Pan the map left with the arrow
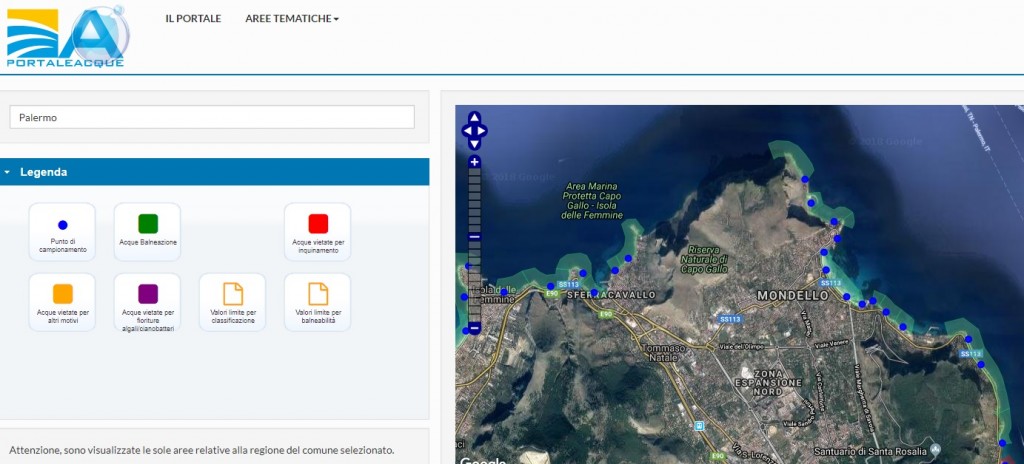This screenshot has height=464, width=1024. coord(465,131)
